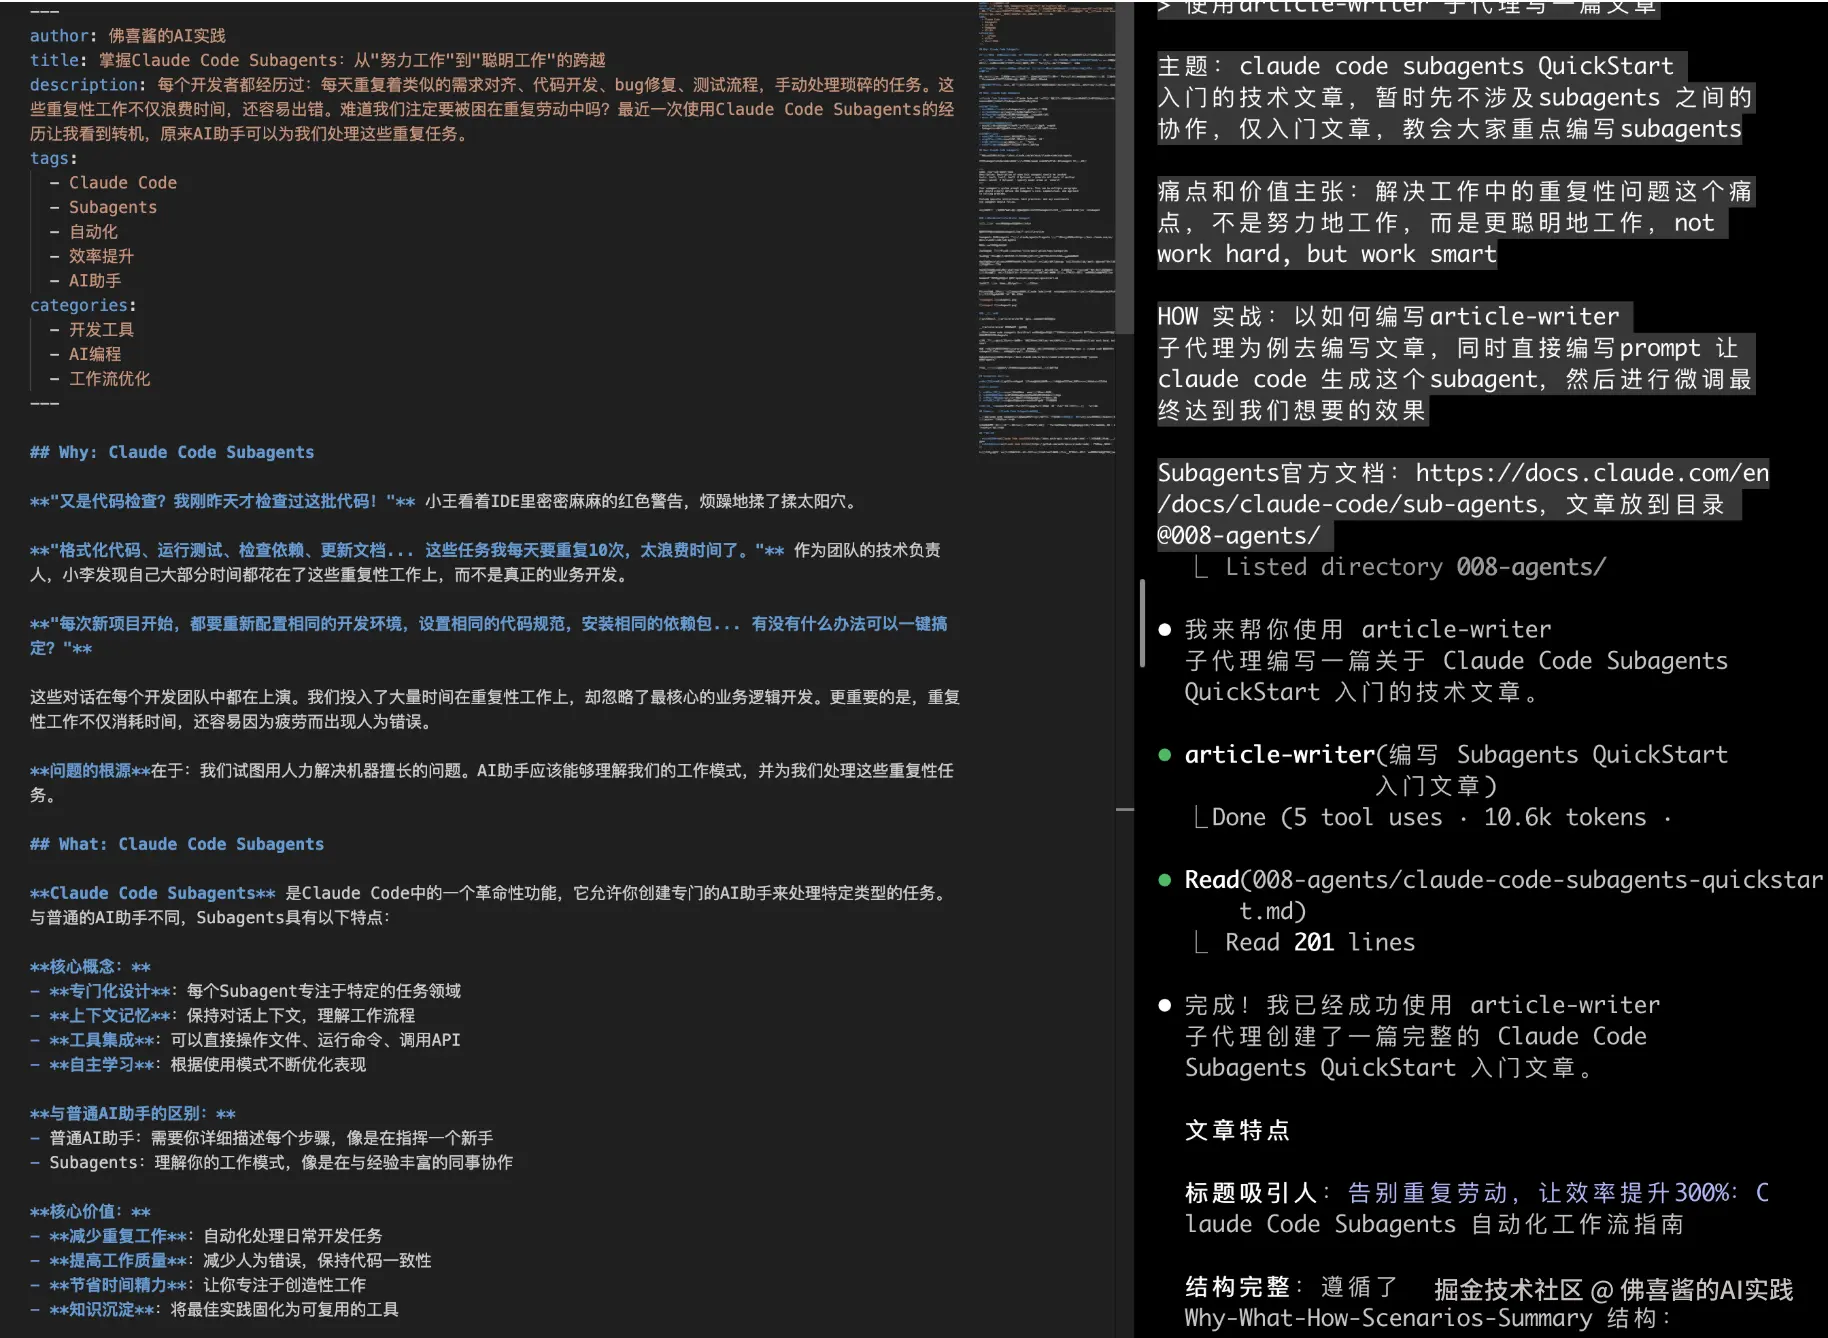1828x1338 pixels.
Task: Click the '- Claude Code' tag entry
Action: pos(113,183)
